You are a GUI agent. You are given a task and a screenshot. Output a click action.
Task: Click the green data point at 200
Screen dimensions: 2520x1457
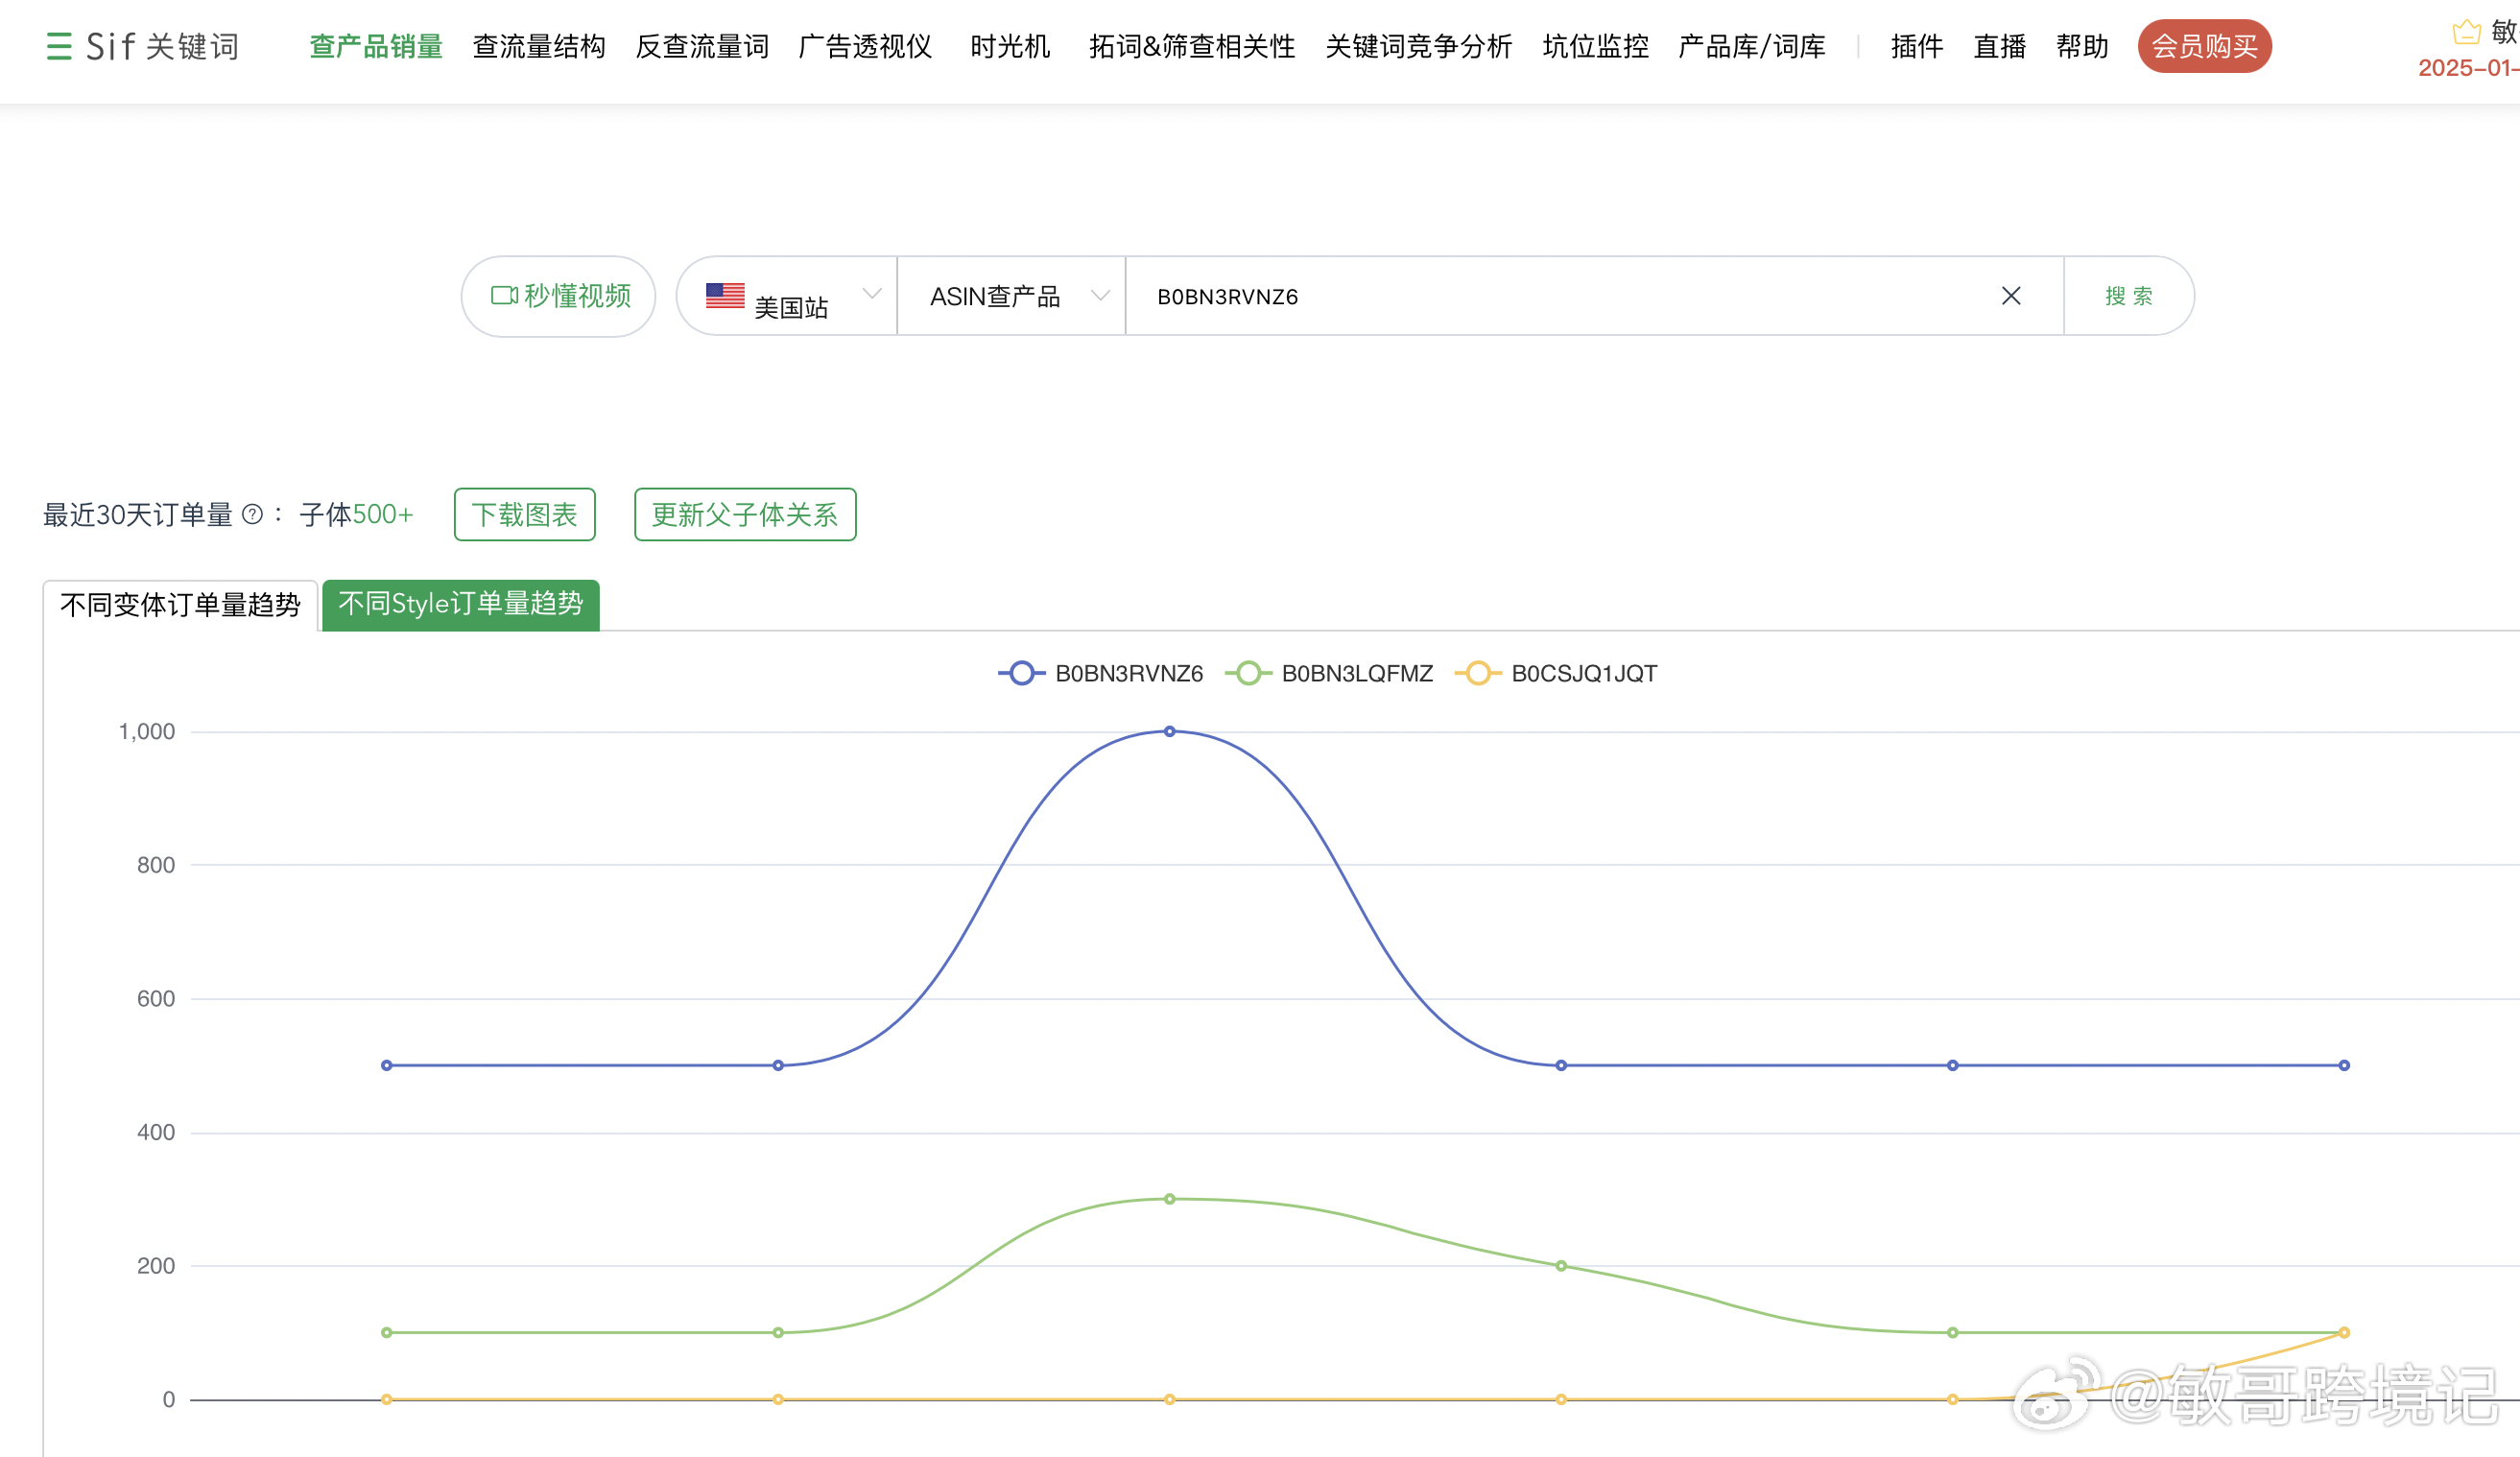(x=1560, y=1266)
